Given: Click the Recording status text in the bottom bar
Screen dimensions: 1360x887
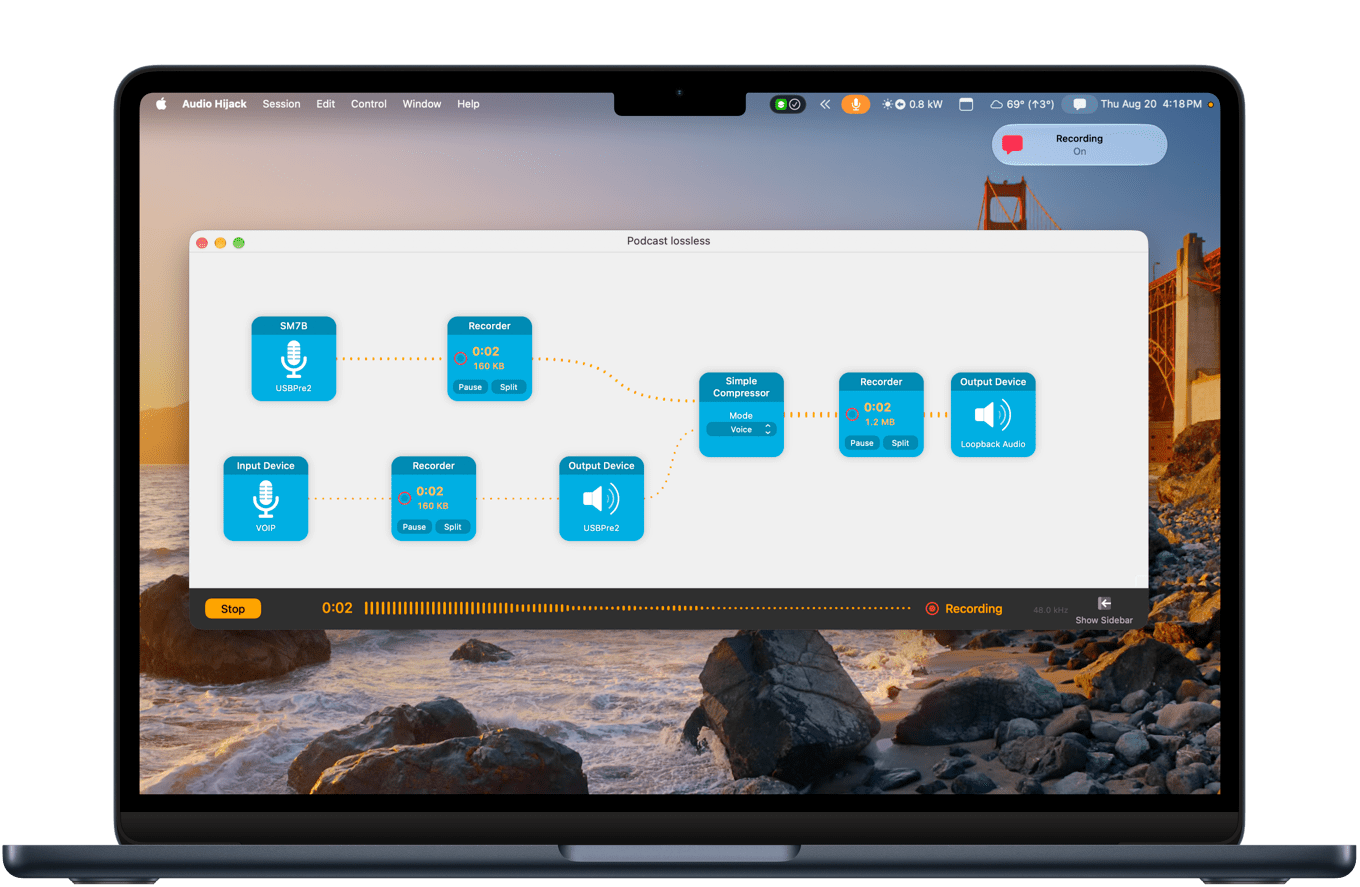Looking at the screenshot, I should 973,609.
